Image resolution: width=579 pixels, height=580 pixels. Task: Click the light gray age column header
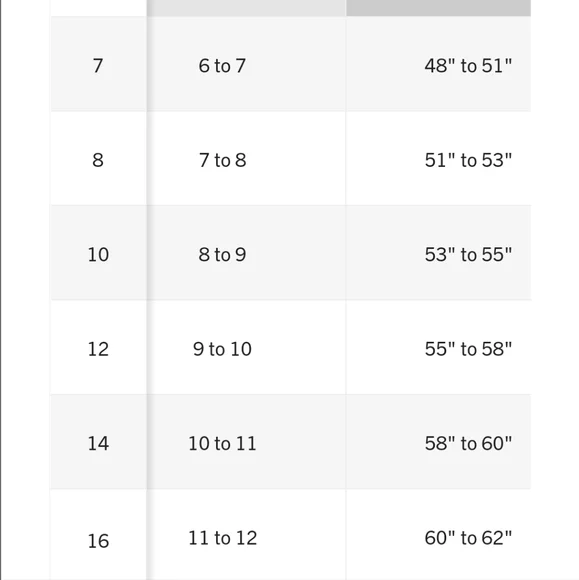[246, 8]
